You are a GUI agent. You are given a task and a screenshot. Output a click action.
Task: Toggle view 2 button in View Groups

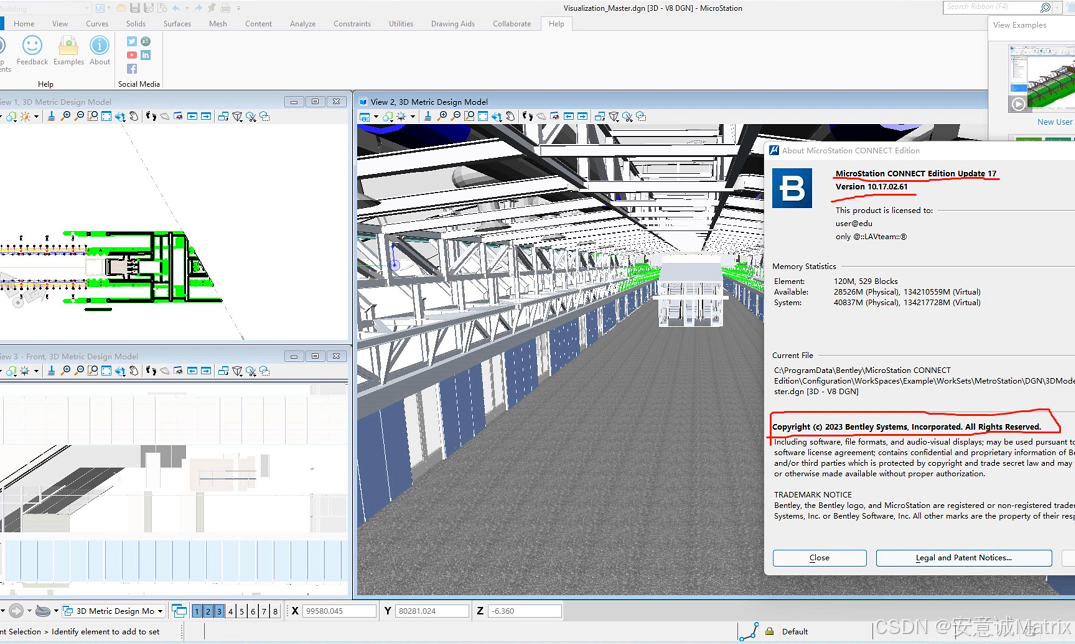click(208, 611)
